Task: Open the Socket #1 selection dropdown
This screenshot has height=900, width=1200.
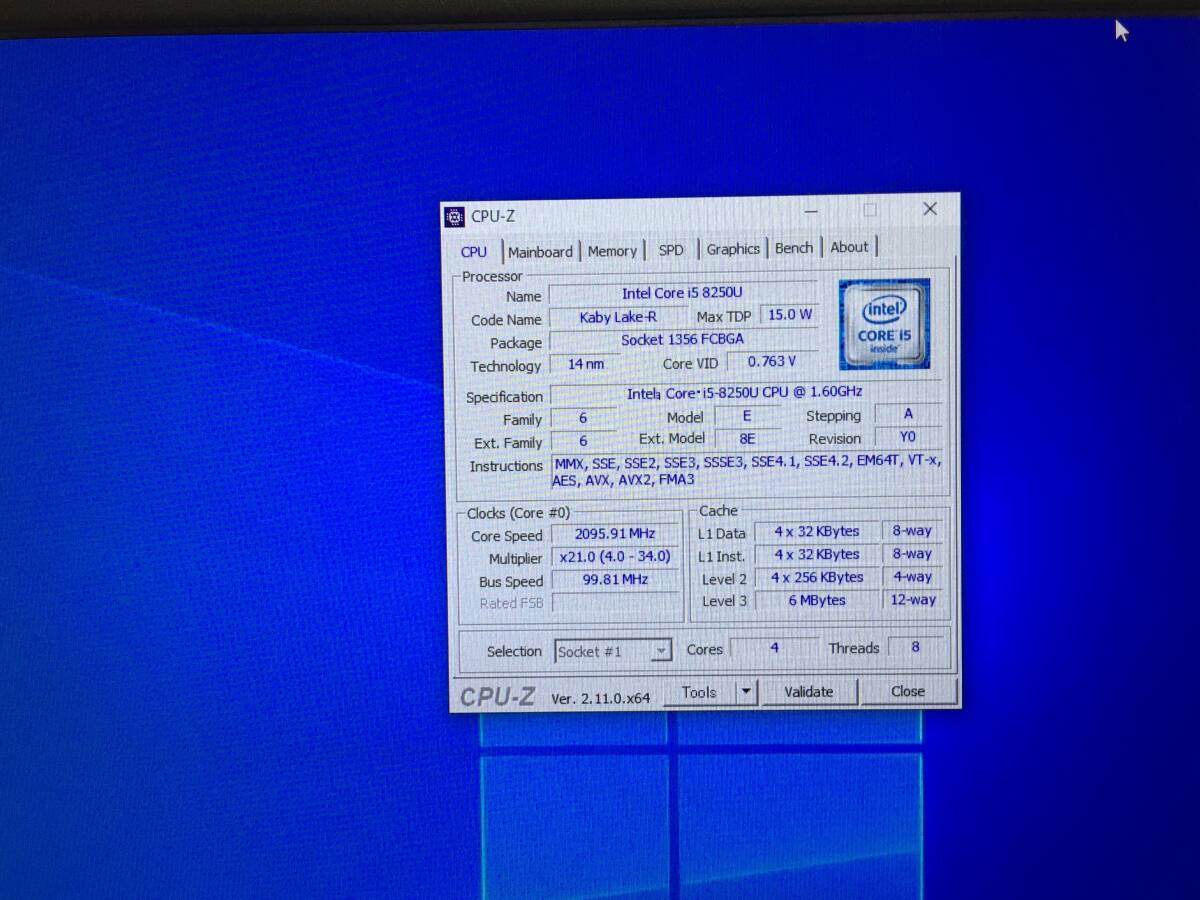Action: [x=612, y=652]
